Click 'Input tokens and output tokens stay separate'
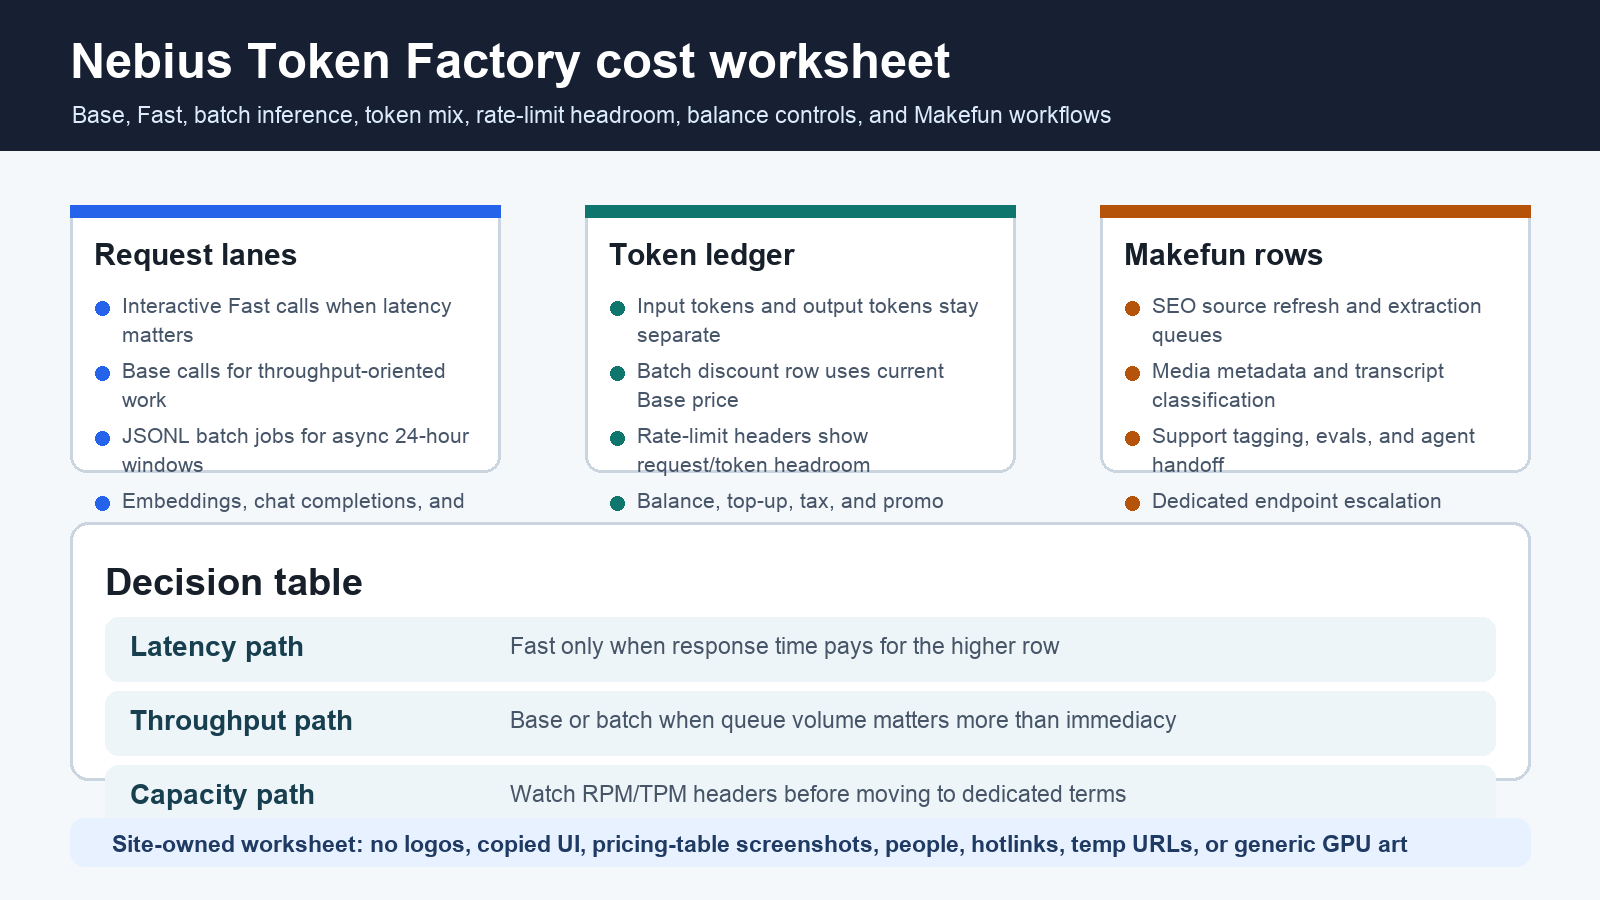Screen dimensions: 1600x900 [x=807, y=320]
